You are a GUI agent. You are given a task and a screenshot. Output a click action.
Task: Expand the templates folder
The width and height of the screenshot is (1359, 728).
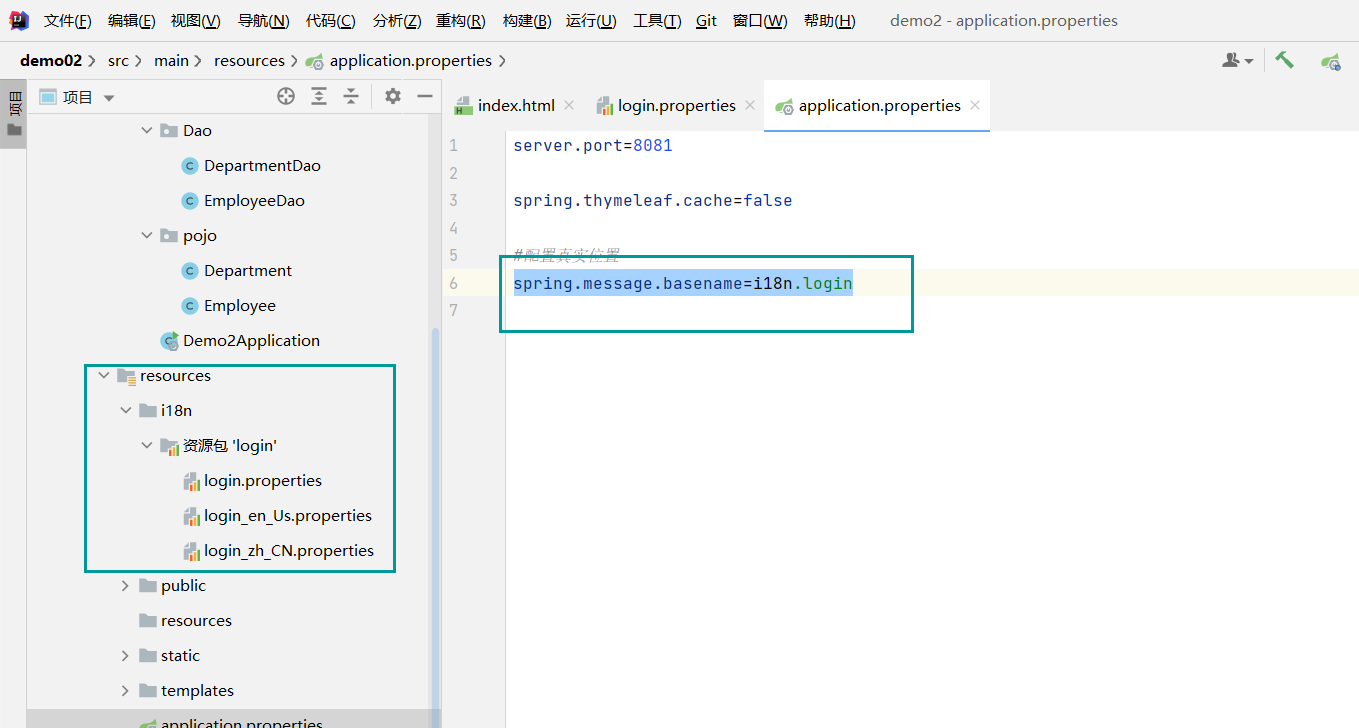click(125, 691)
